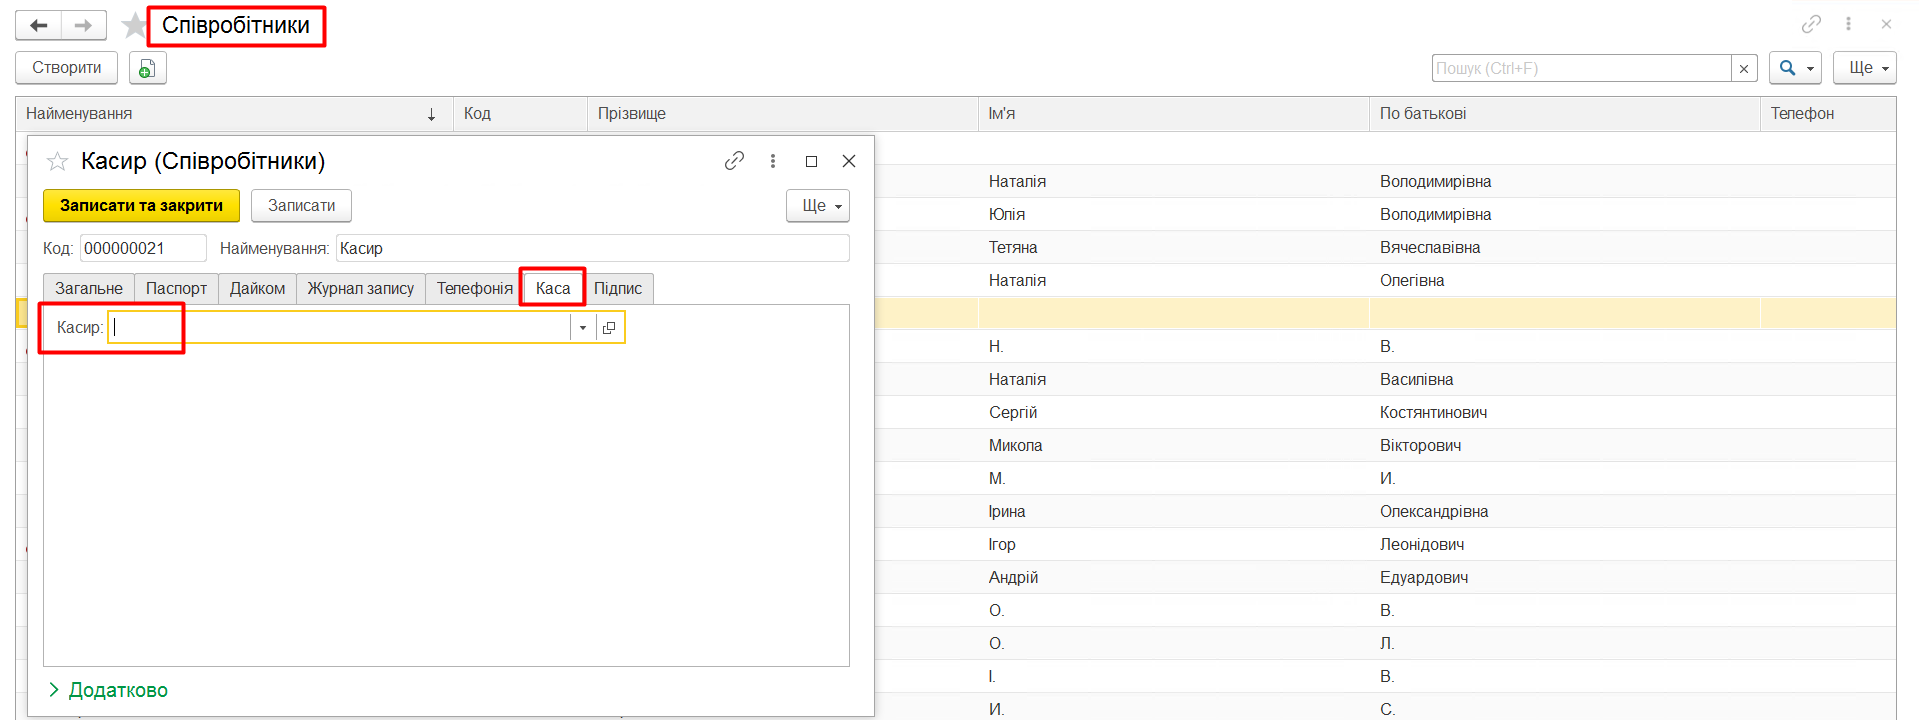This screenshot has height=720, width=1919.
Task: Click the Створити button
Action: [x=66, y=68]
